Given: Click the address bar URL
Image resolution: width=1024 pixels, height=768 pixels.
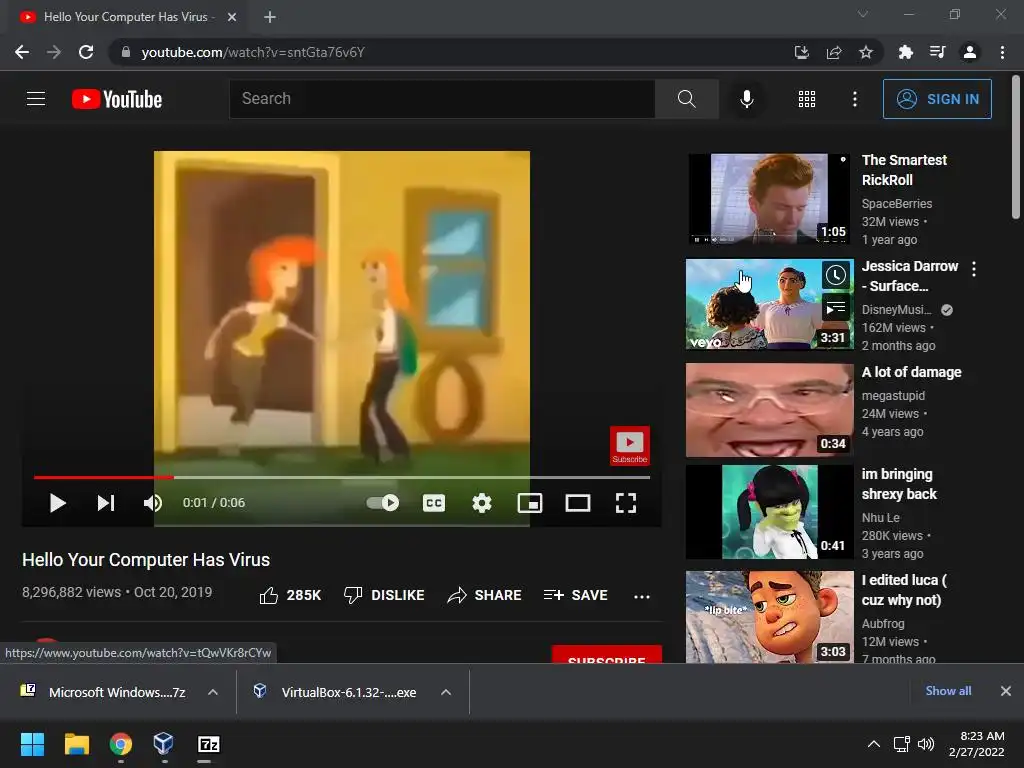Looking at the screenshot, I should (x=253, y=52).
